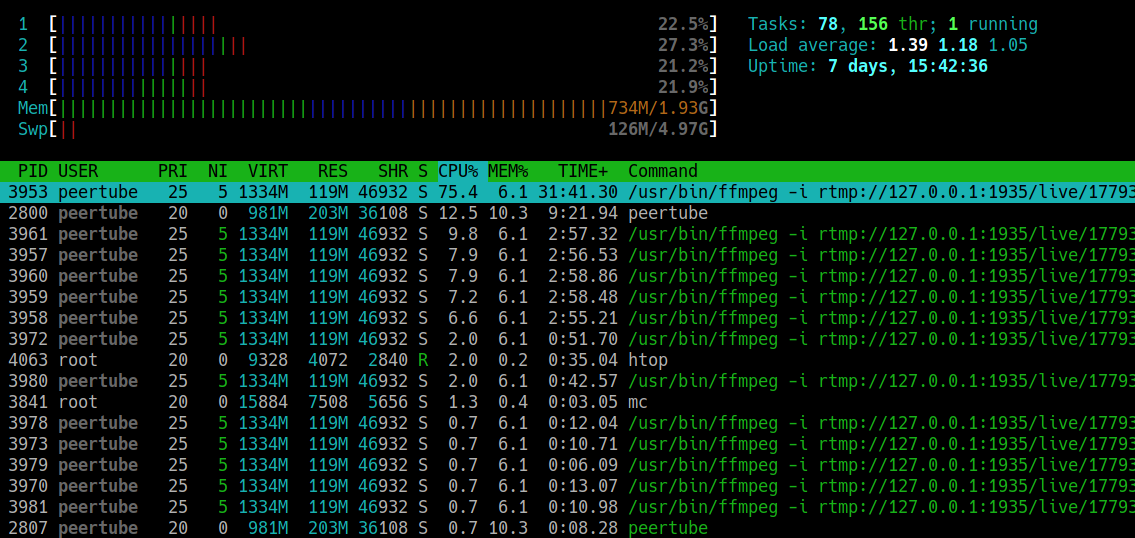Screen dimensions: 1135x538
Task: Sort by the MEM% column header
Action: [508, 171]
